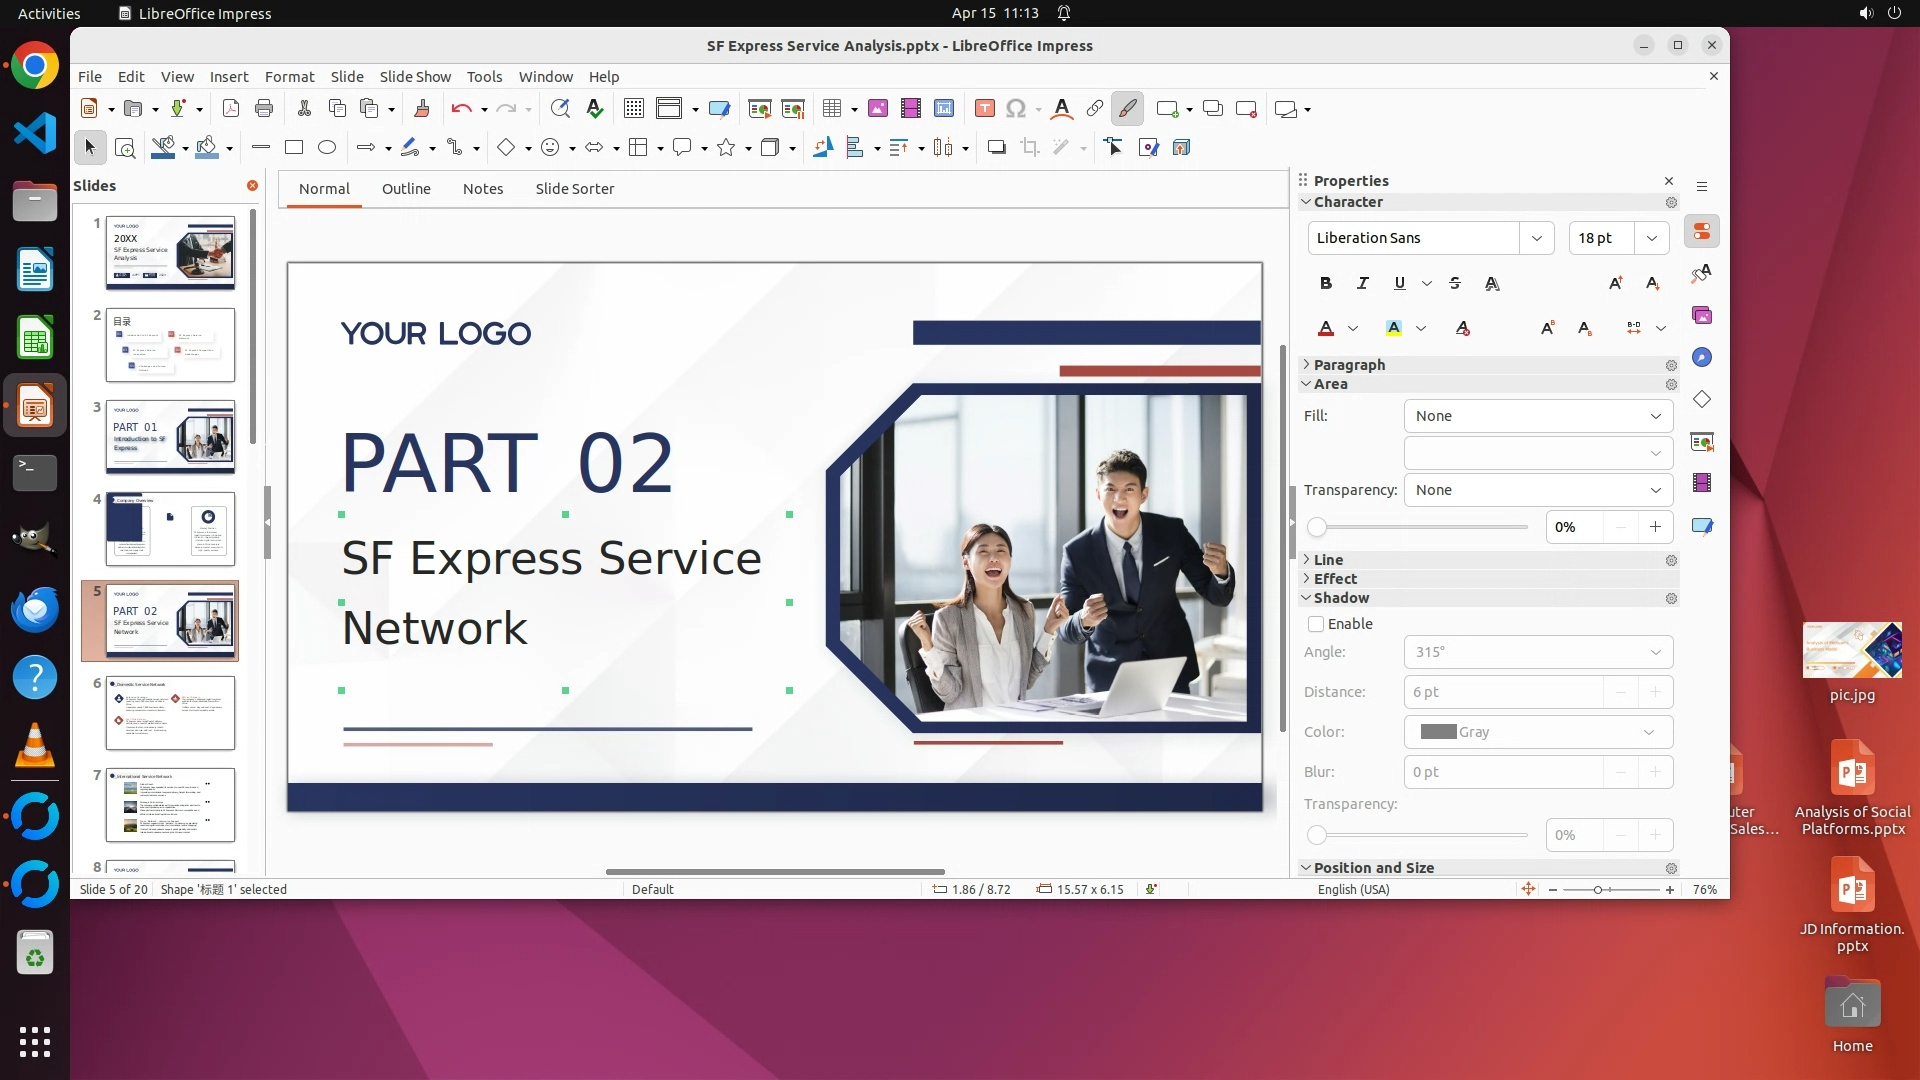Select the Rectangle drawing tool
Viewport: 1920px width, 1080px height.
point(293,147)
